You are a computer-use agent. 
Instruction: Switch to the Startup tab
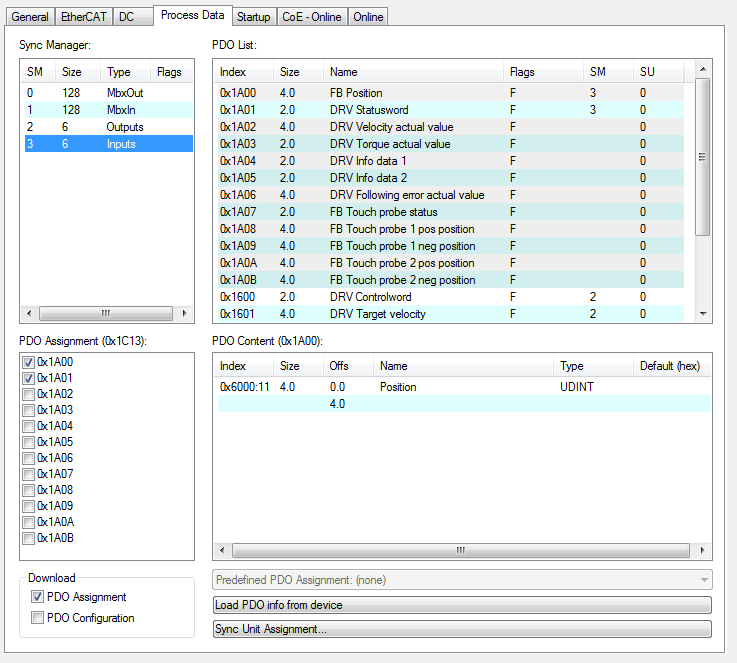tap(254, 17)
